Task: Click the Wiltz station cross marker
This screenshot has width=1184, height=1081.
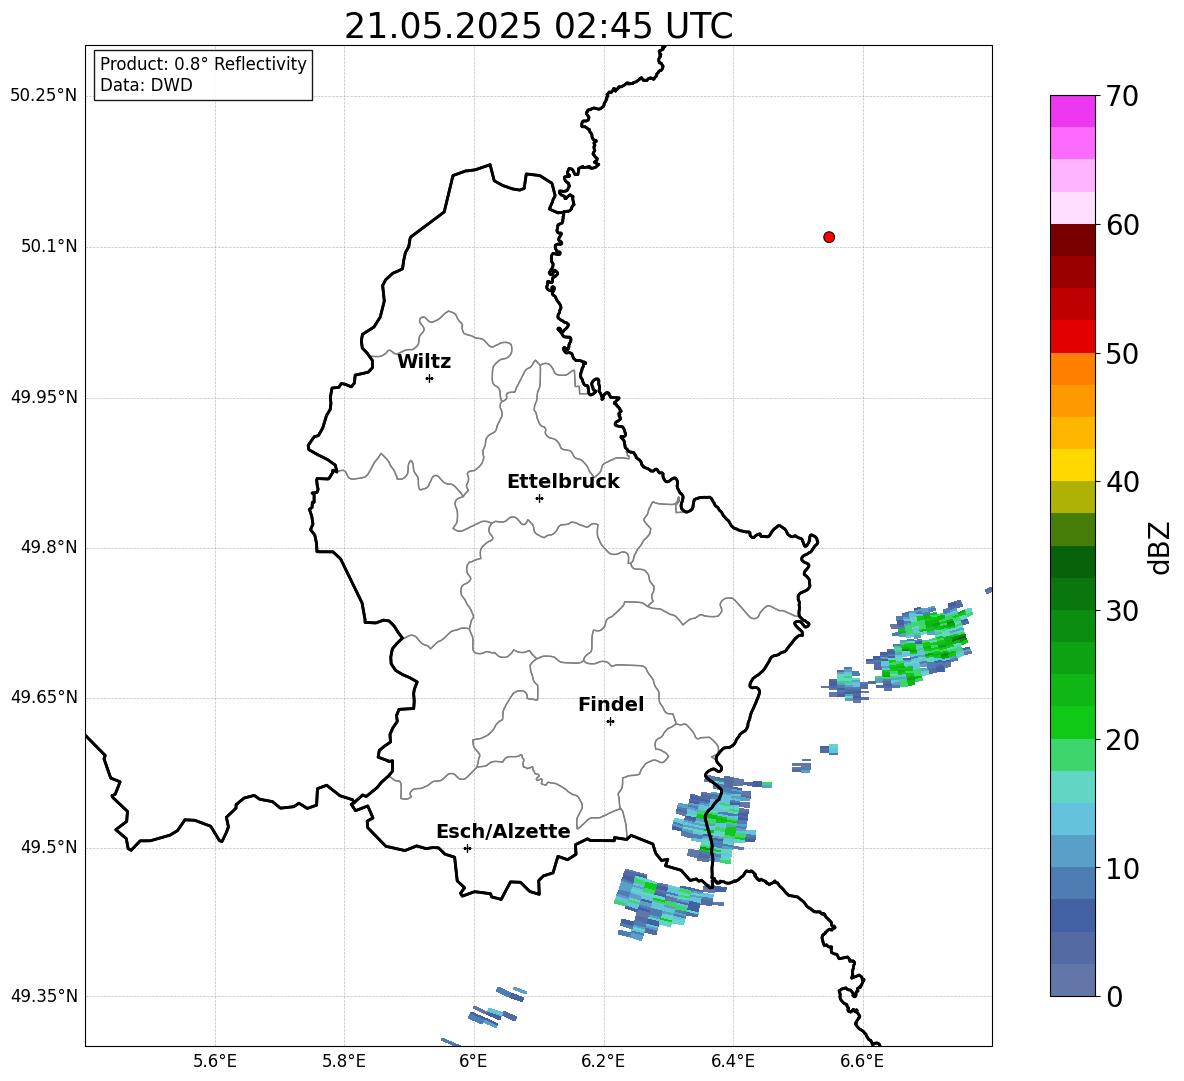Action: 429,378
